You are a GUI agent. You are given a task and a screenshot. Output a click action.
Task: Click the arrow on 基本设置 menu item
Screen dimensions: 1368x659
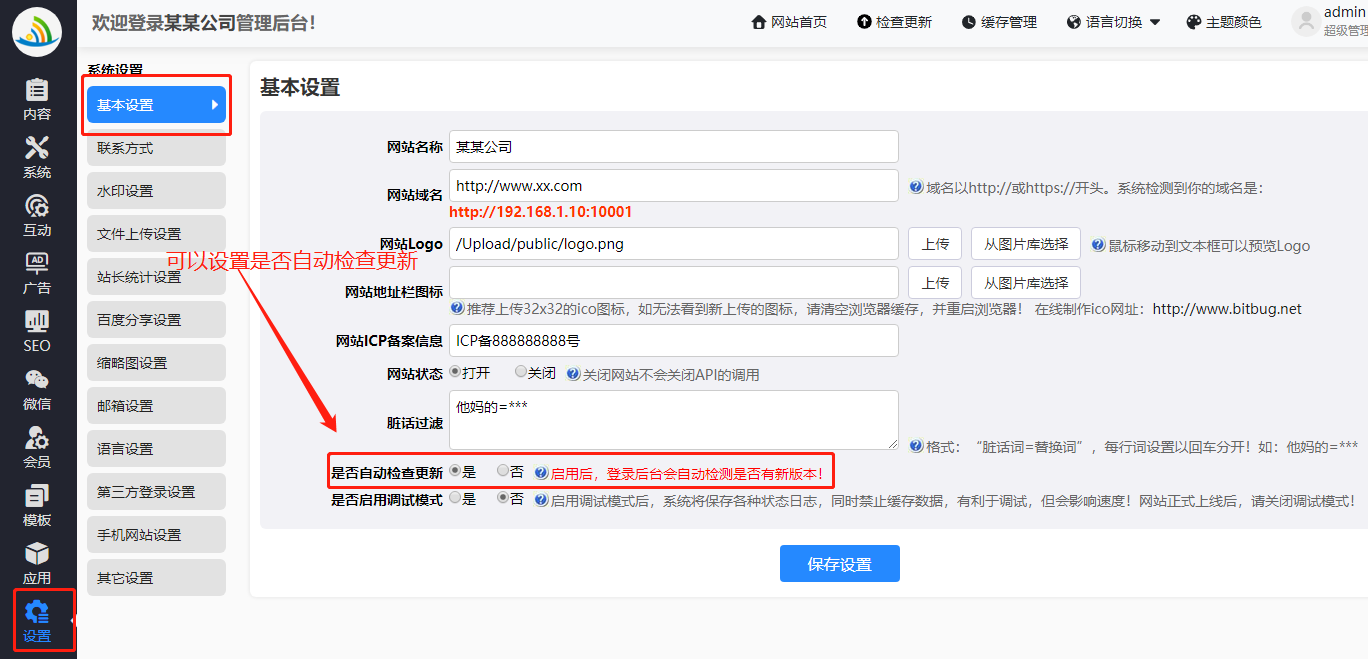214,105
